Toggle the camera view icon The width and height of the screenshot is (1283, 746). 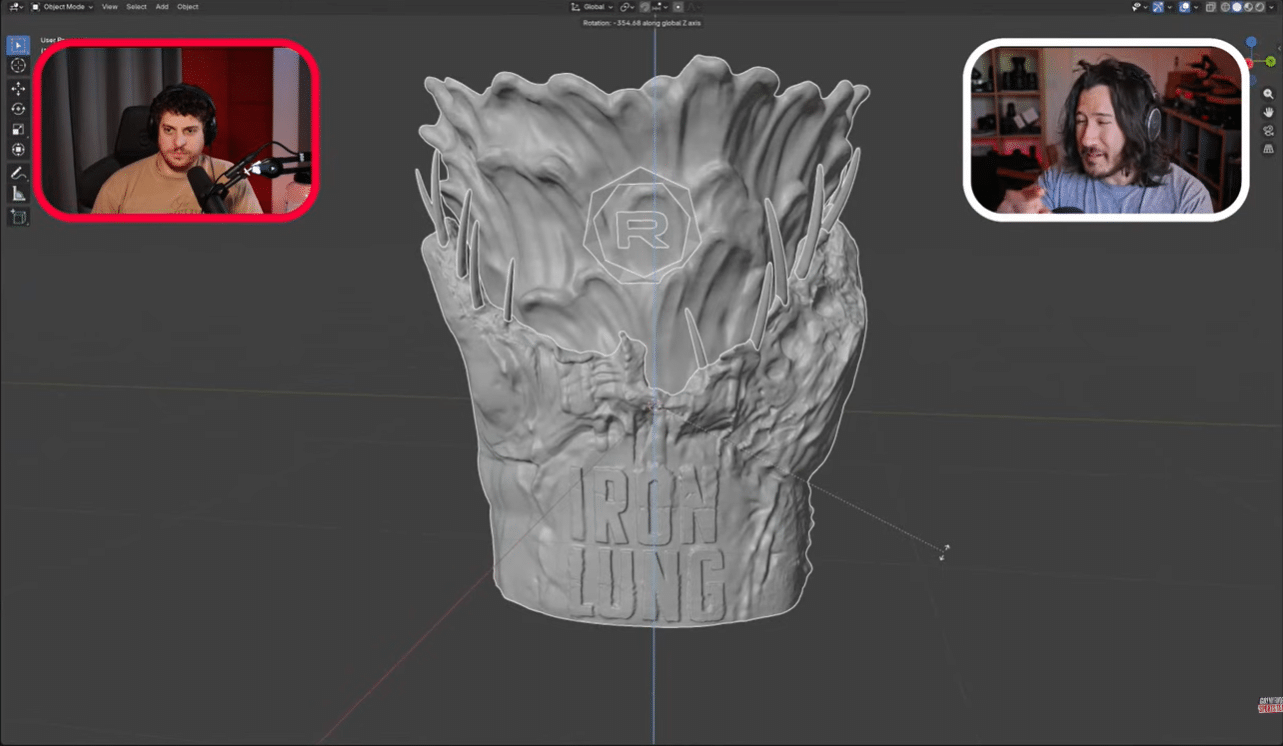(1268, 130)
